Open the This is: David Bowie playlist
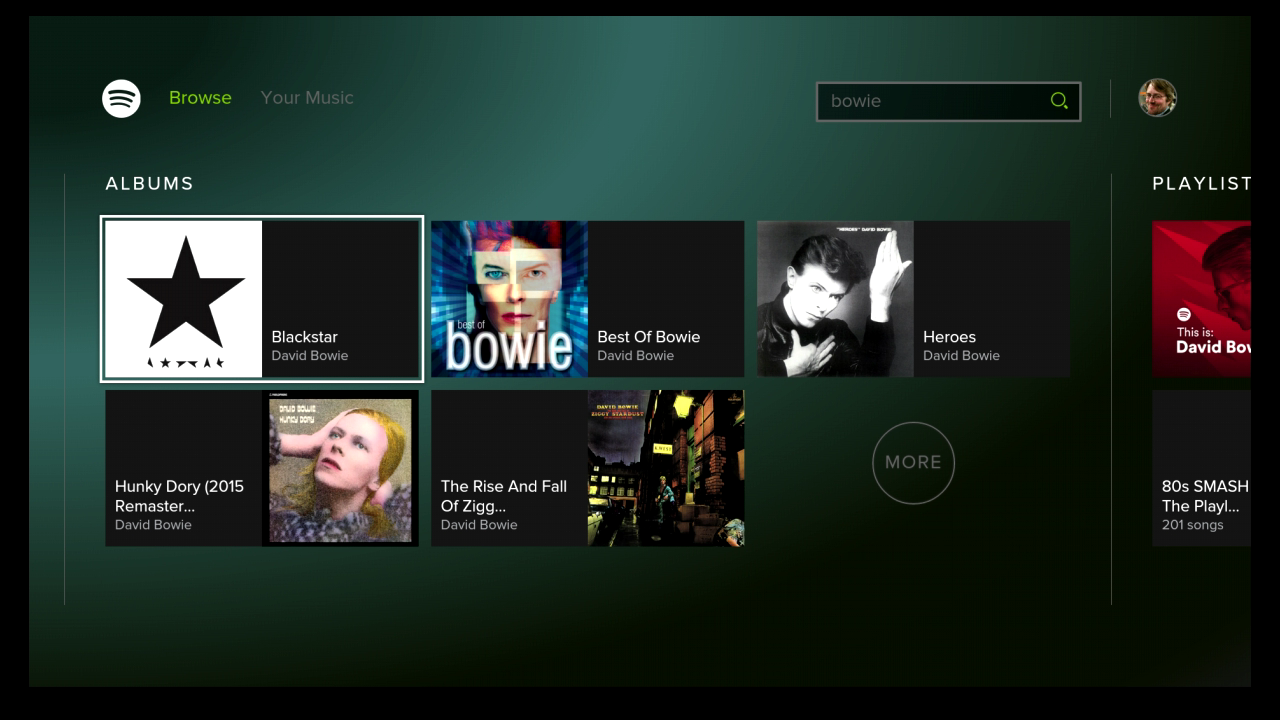This screenshot has width=1280, height=720. point(1201,299)
